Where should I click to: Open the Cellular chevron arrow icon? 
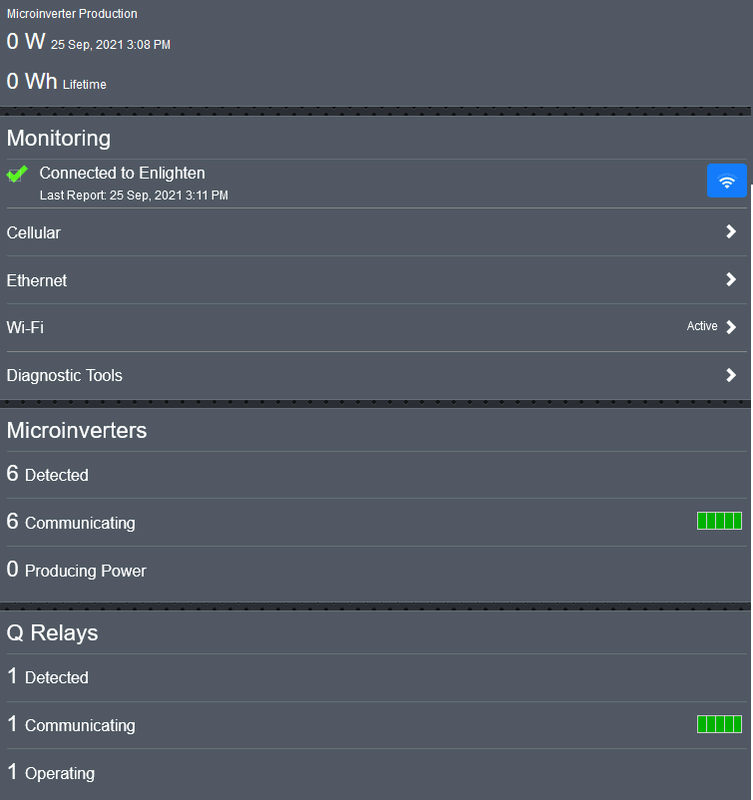[x=733, y=233]
